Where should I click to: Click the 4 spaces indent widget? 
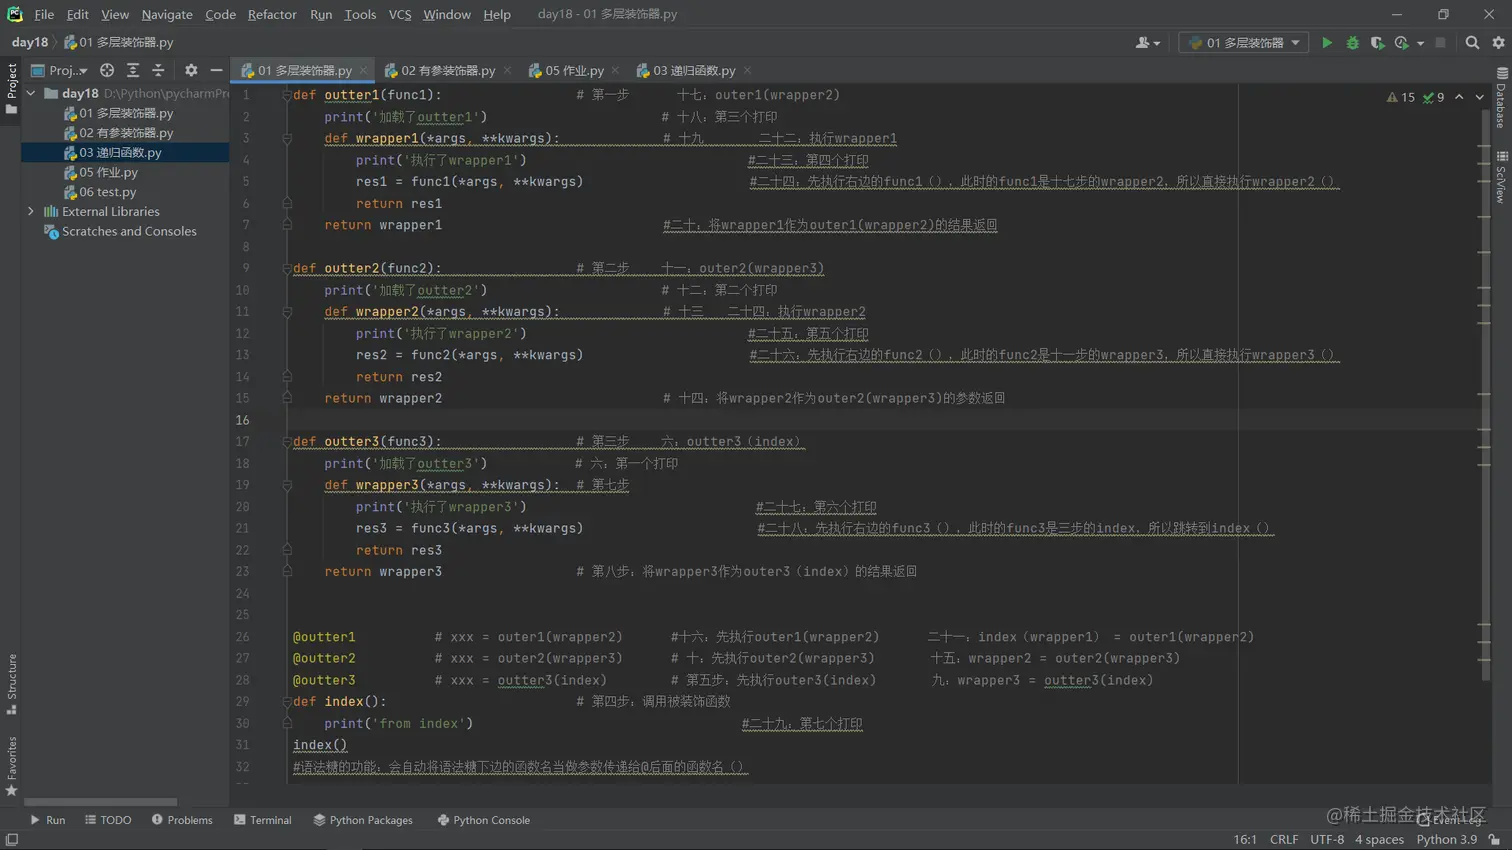[1379, 840]
